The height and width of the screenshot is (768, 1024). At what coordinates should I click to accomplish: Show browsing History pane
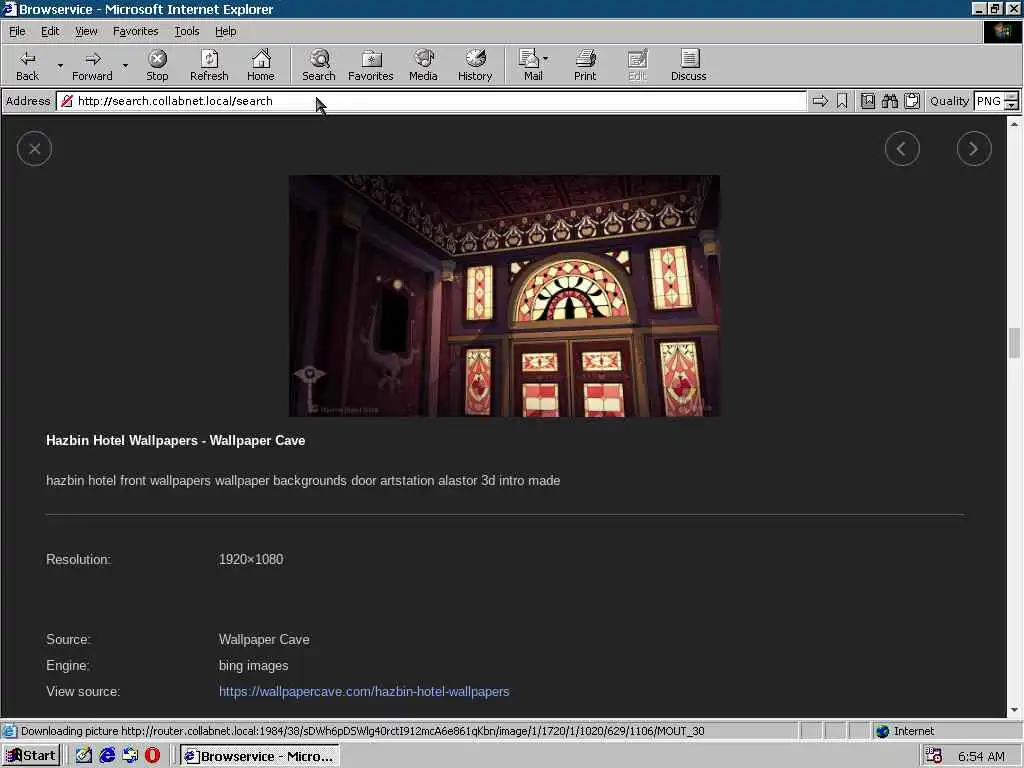475,65
